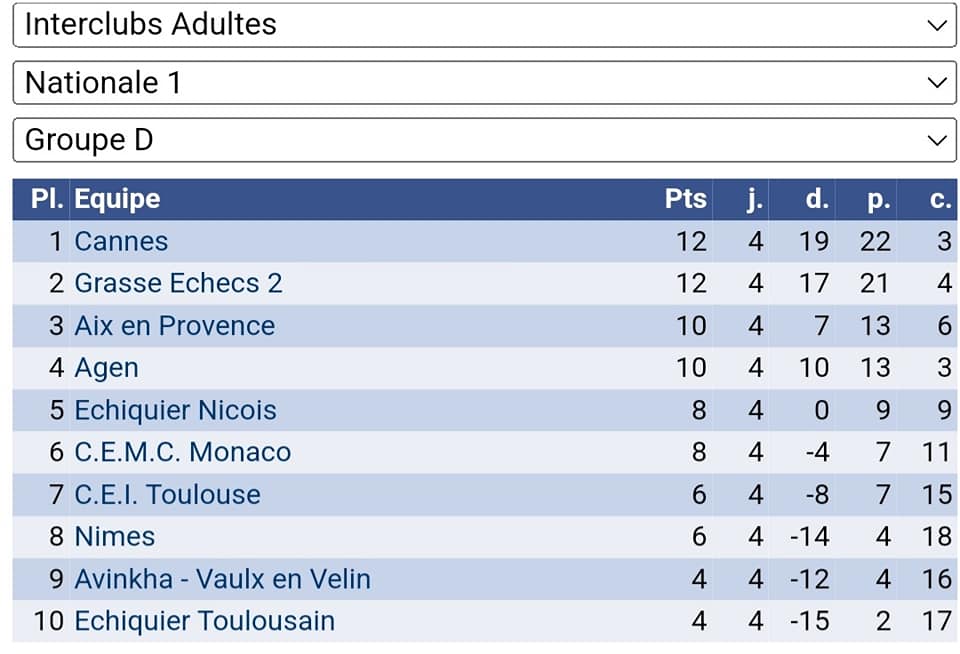
Task: Open the Echiquier Toulousain team link
Action: tap(204, 621)
